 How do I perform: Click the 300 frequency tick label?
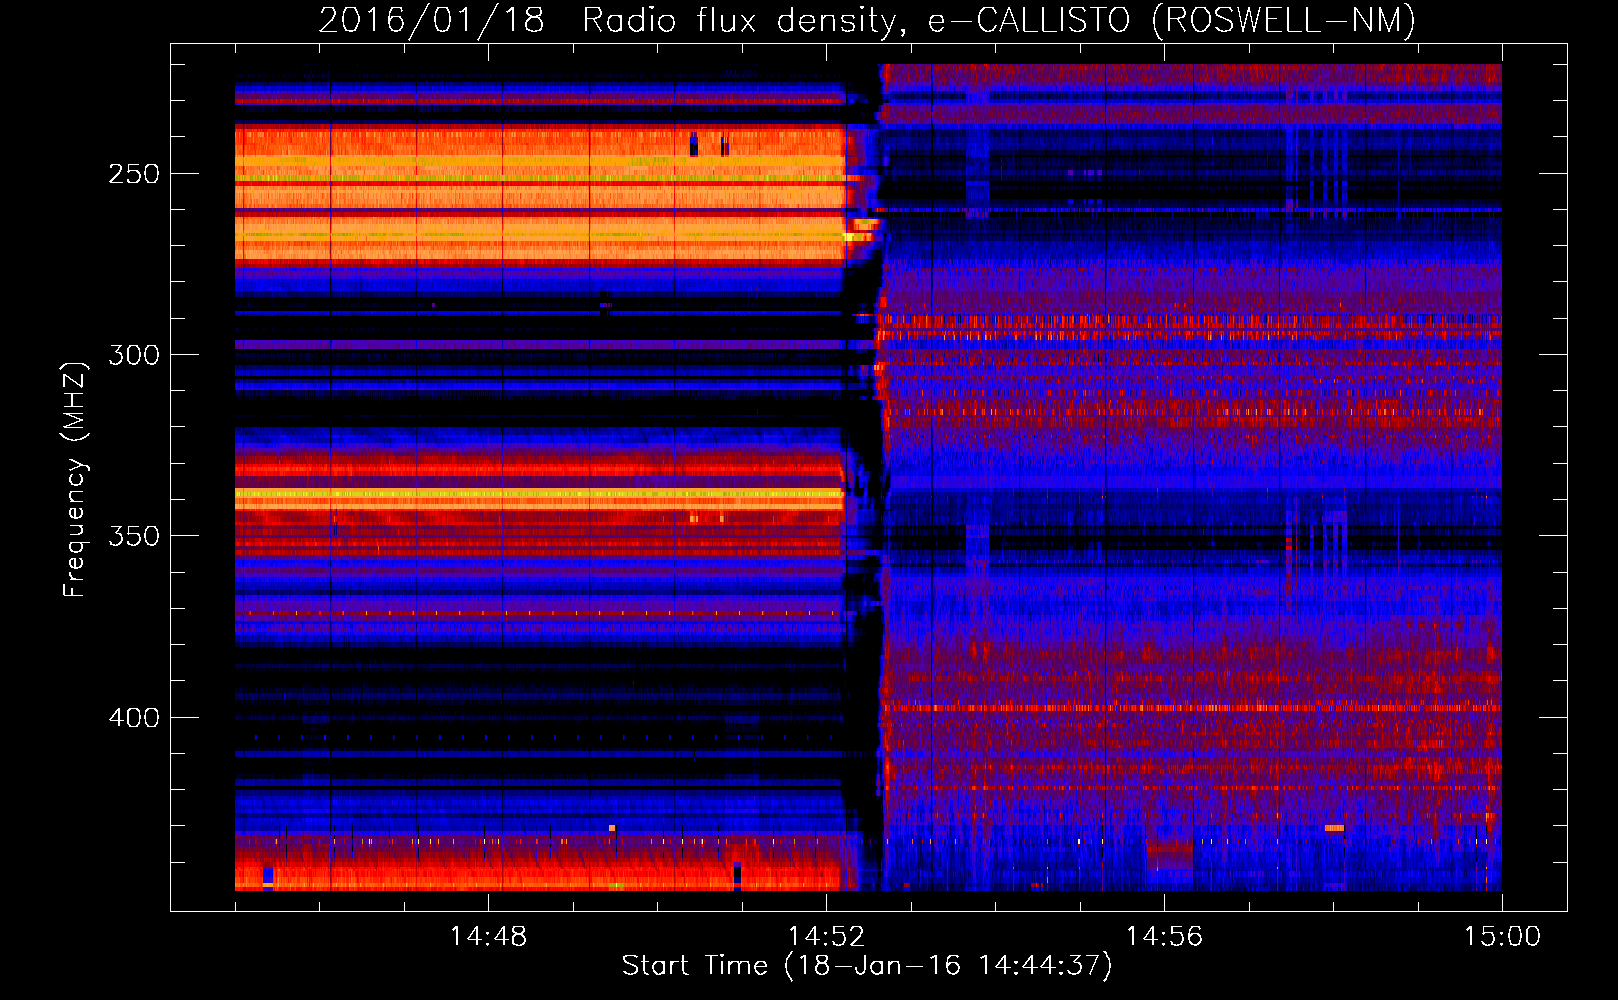(134, 355)
